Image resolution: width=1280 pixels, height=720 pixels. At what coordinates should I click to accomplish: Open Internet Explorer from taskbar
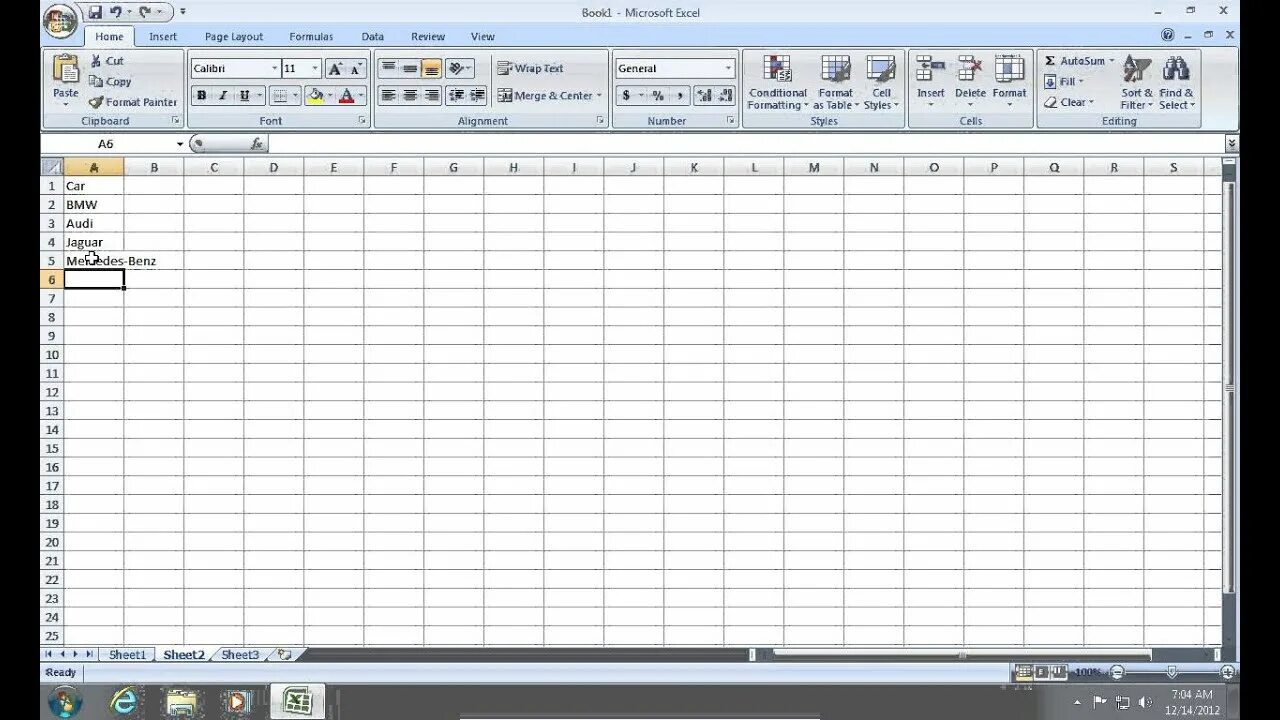click(123, 701)
